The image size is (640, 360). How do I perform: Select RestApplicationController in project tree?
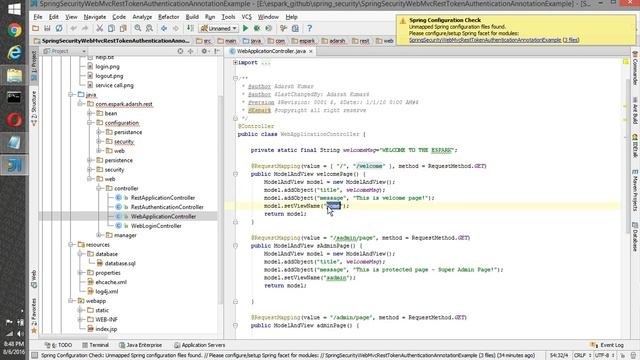tap(163, 198)
